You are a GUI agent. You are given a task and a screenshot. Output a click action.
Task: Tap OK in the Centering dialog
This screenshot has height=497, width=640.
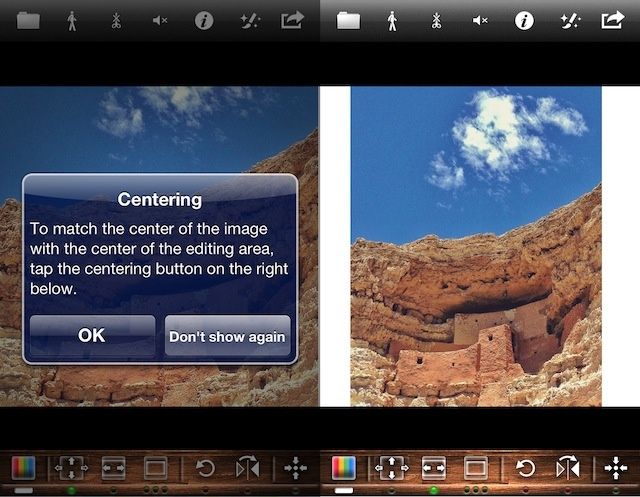tap(92, 335)
